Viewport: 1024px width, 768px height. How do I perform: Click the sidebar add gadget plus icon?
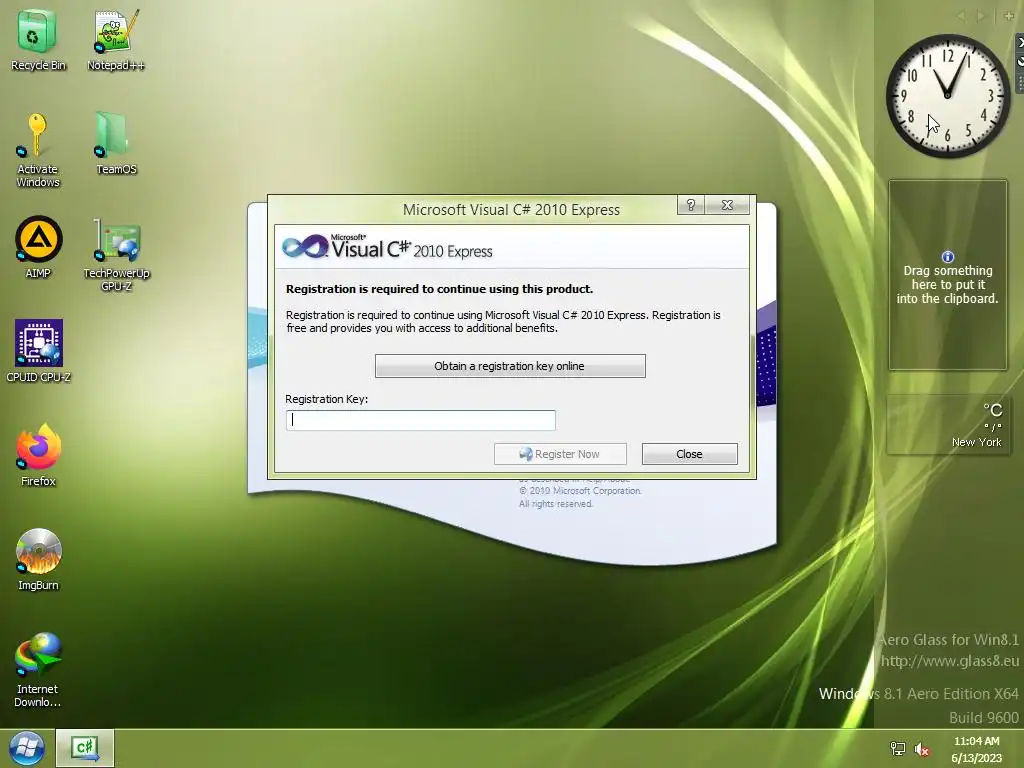[x=1008, y=16]
